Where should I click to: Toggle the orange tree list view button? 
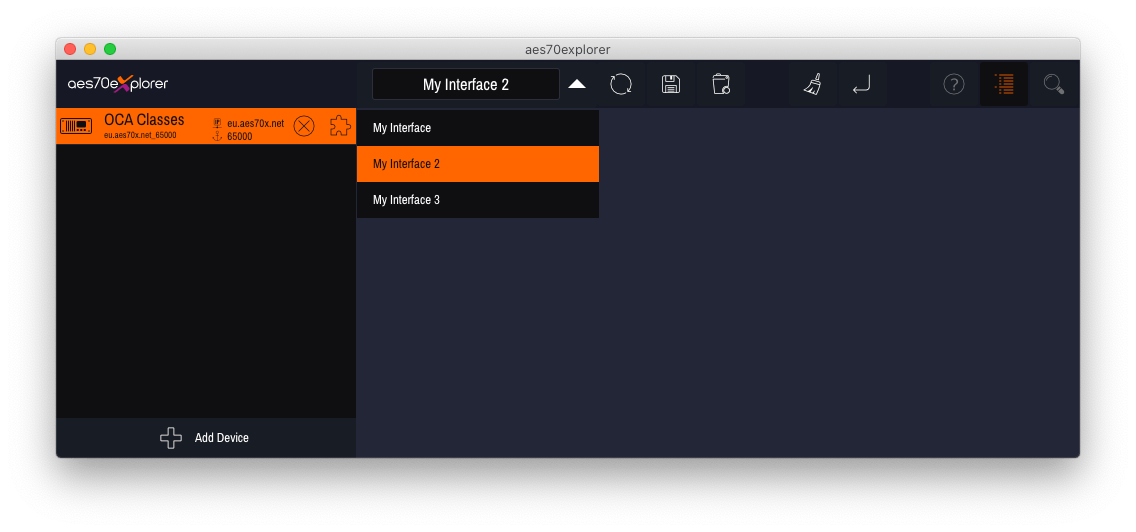tap(1003, 85)
